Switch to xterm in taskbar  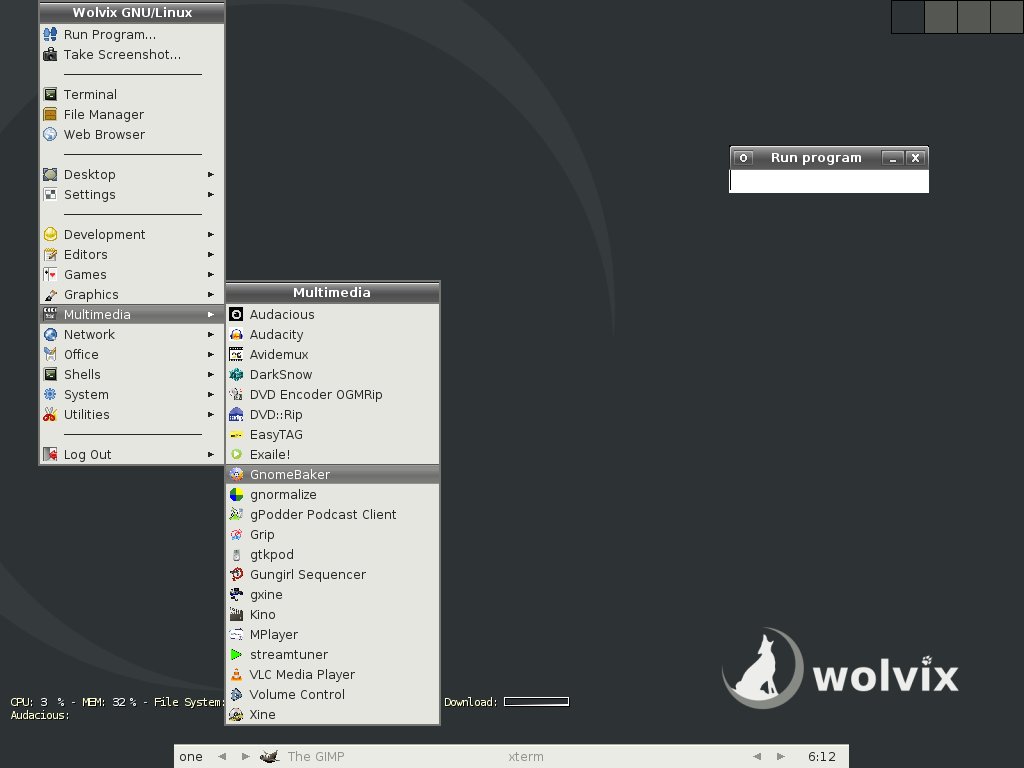coord(526,756)
